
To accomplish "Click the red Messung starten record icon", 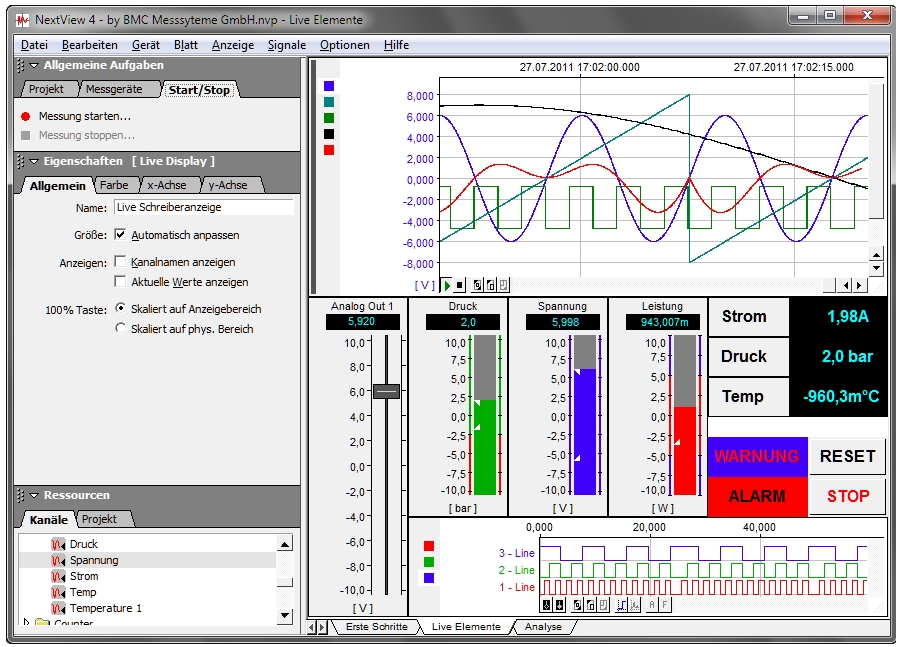I will click(x=26, y=116).
